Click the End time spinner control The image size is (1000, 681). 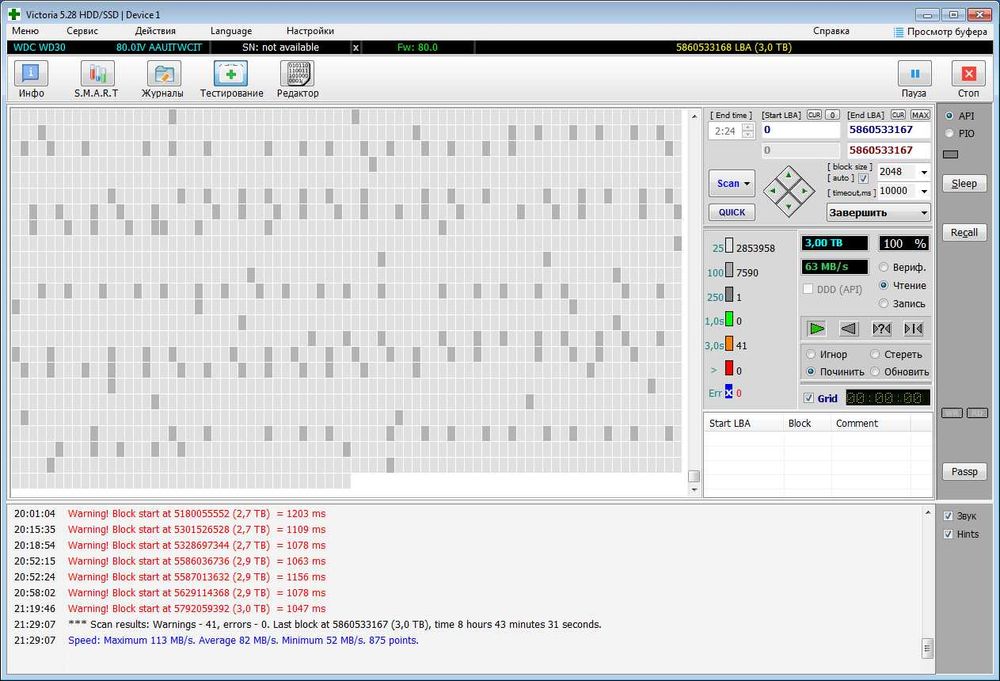(748, 131)
